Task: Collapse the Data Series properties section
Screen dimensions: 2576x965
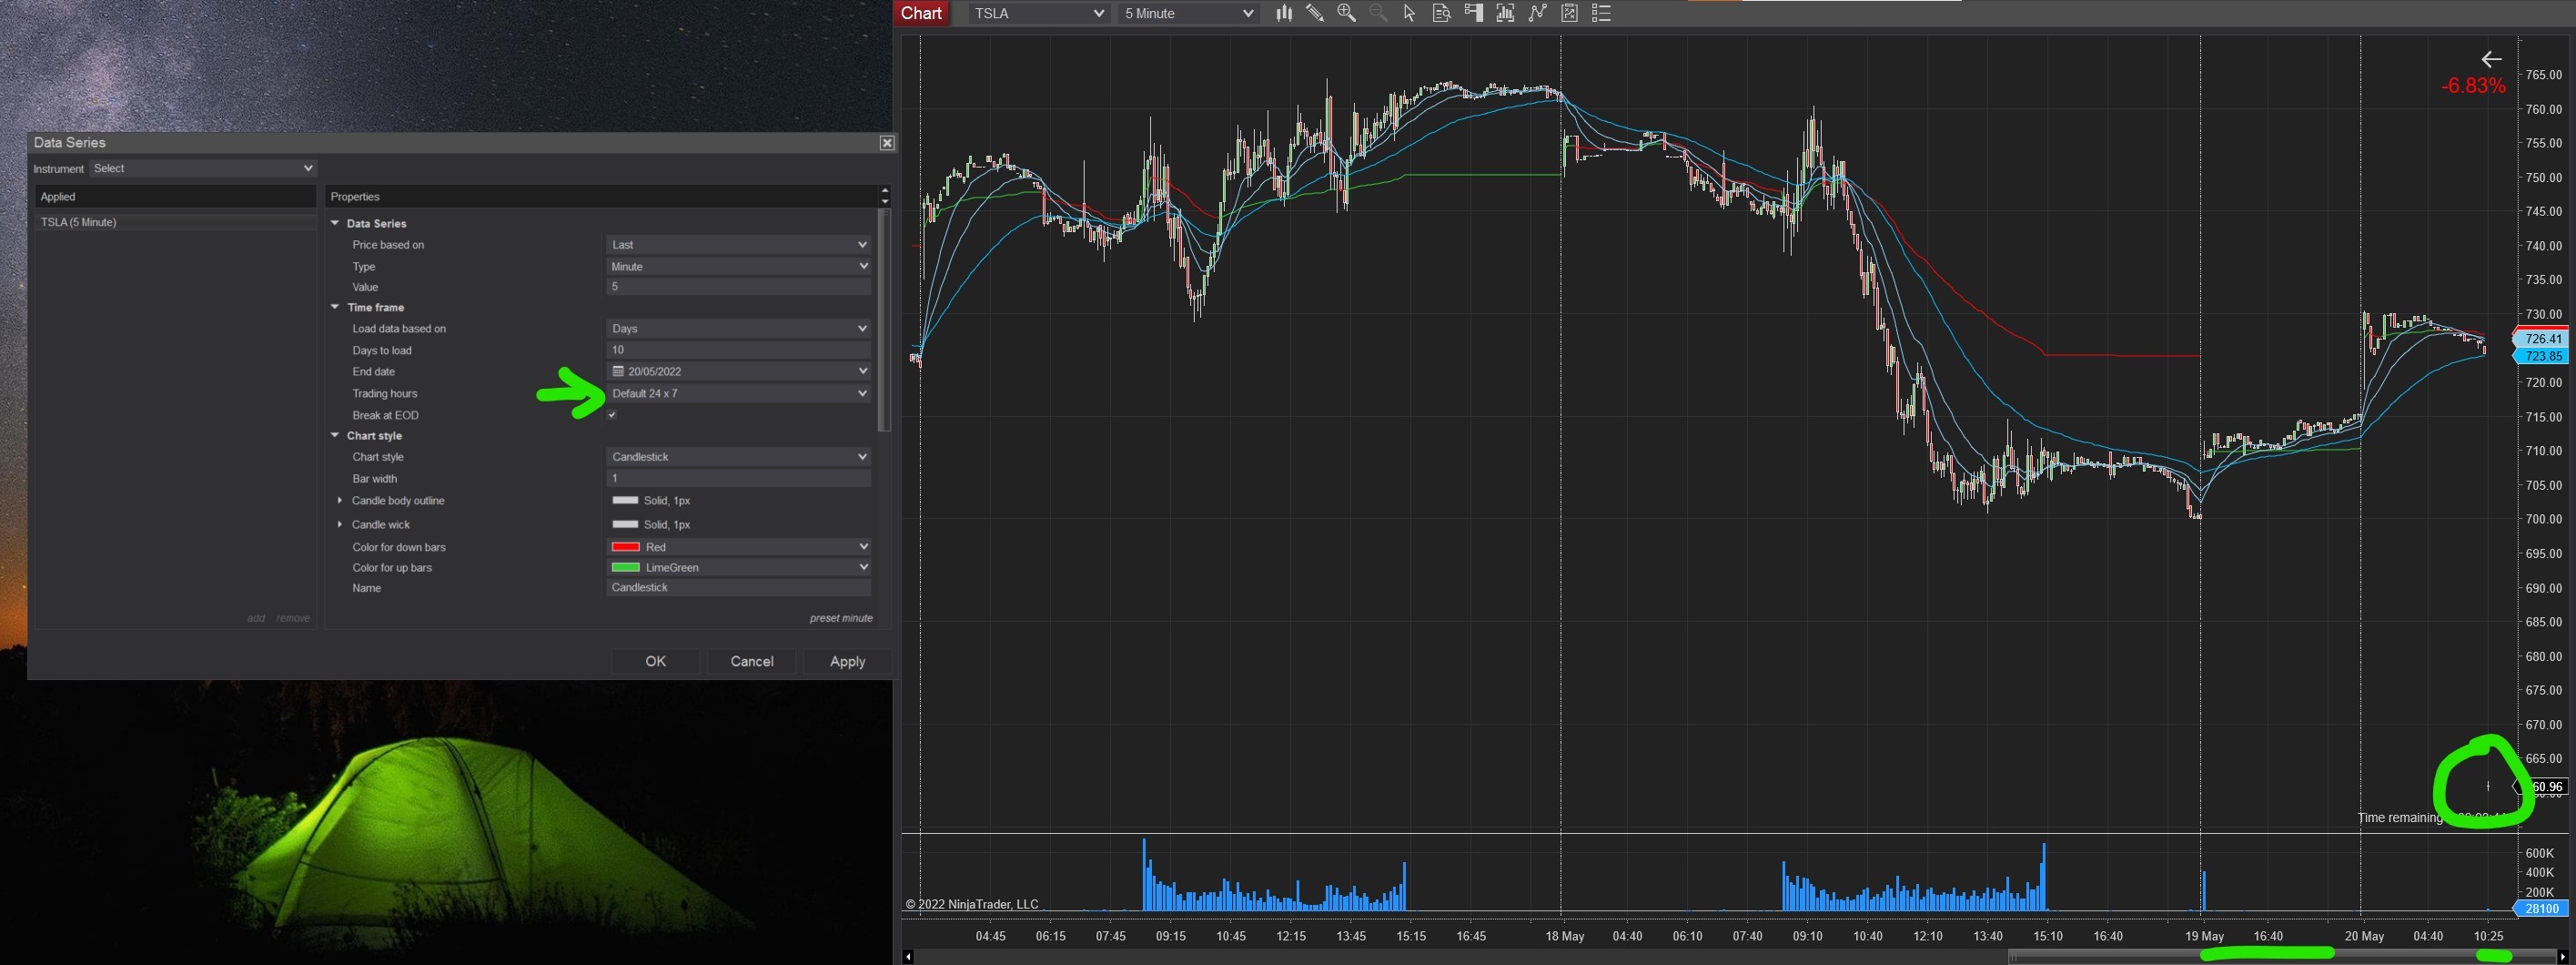Action: (336, 223)
